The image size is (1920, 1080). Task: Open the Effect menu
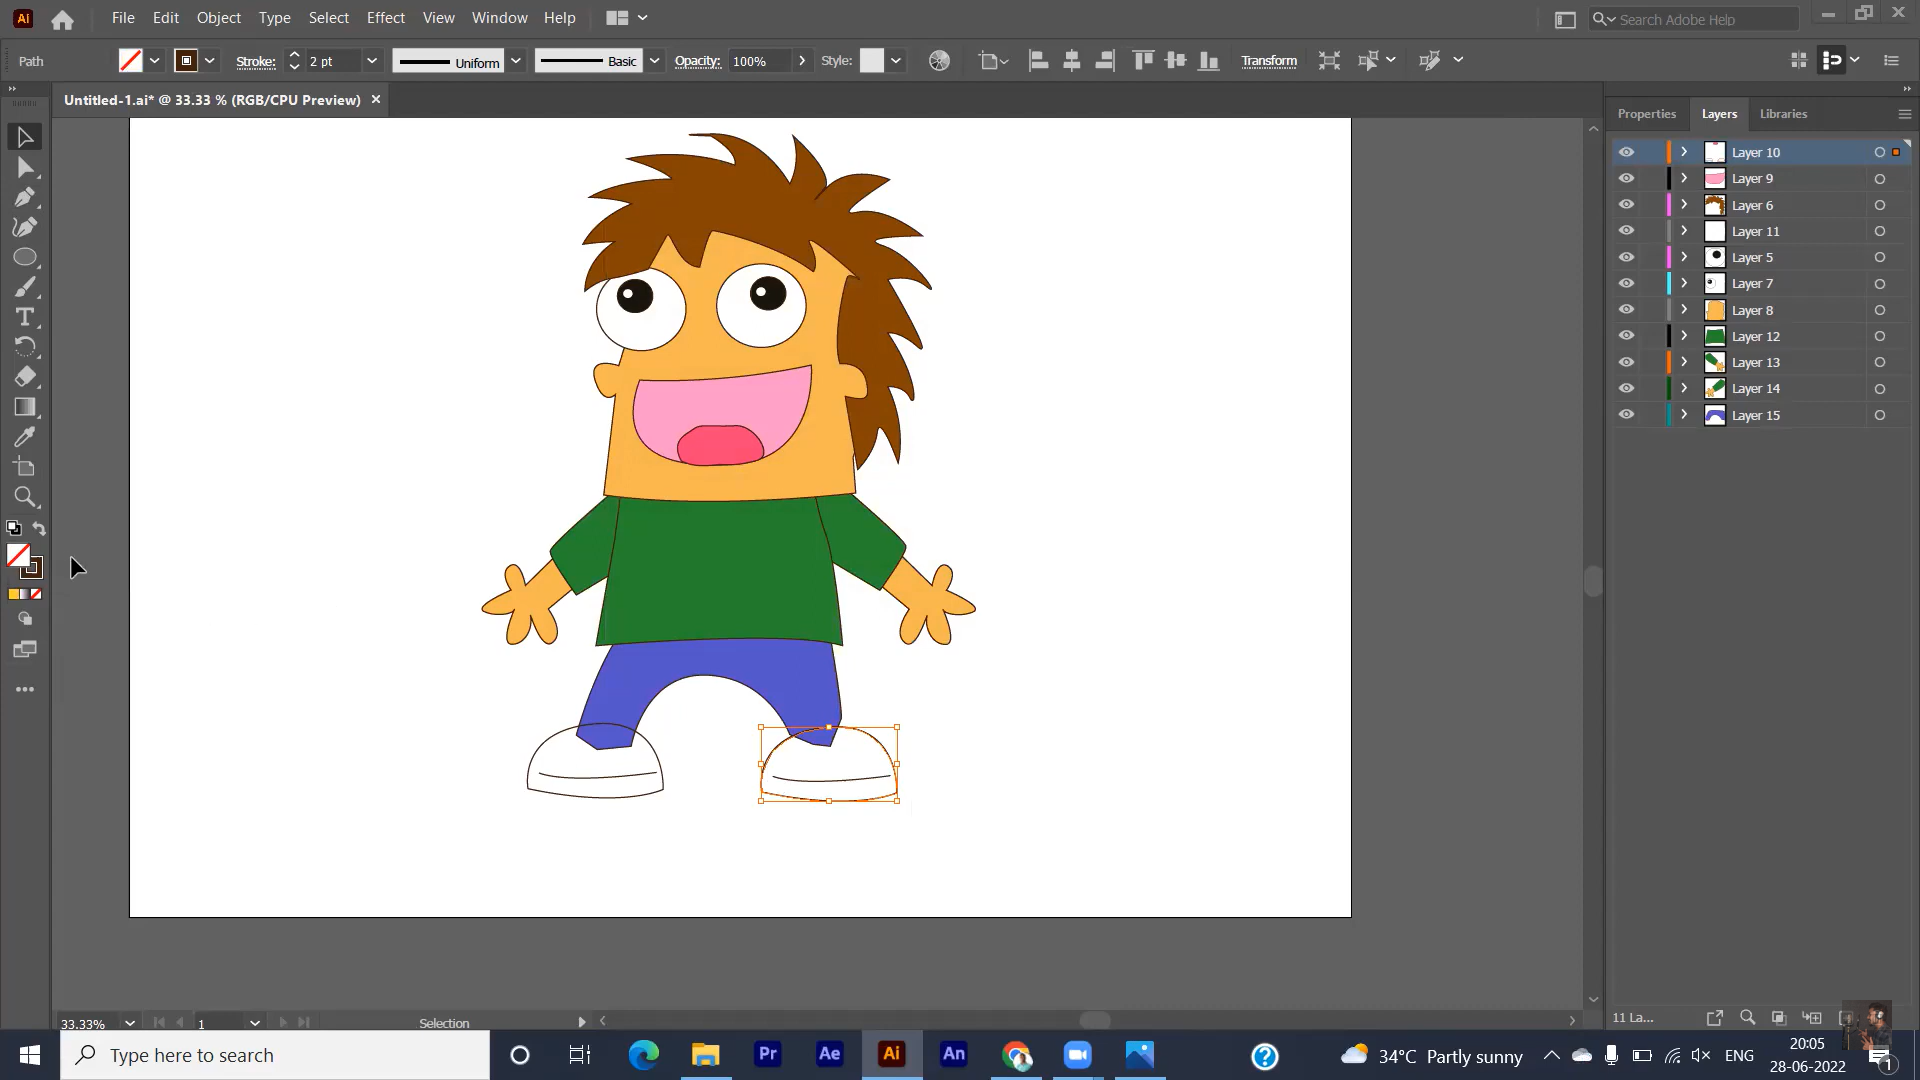(386, 18)
